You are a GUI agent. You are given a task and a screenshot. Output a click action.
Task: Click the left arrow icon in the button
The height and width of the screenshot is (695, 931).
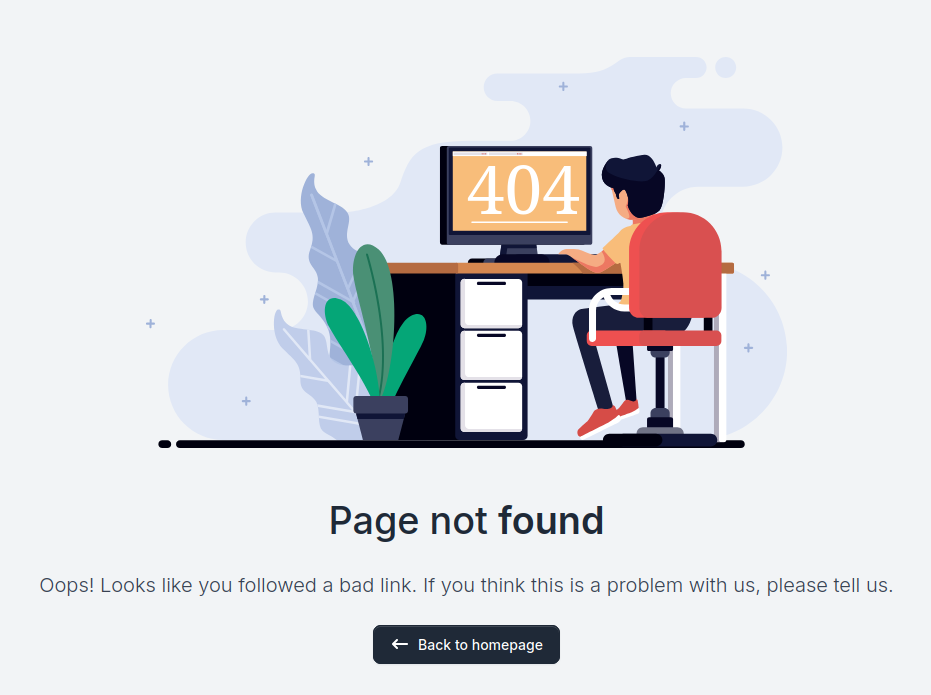click(x=400, y=644)
